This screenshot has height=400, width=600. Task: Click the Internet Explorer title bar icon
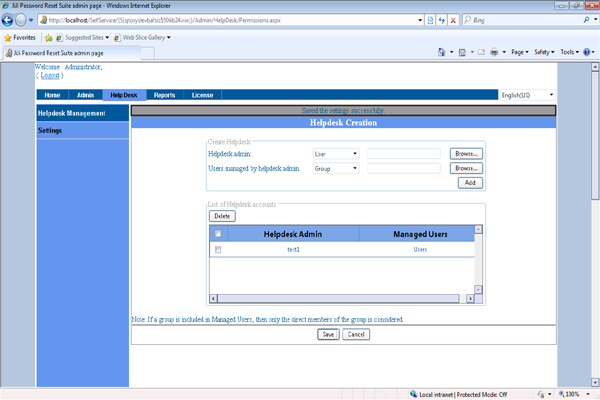tap(6, 5)
